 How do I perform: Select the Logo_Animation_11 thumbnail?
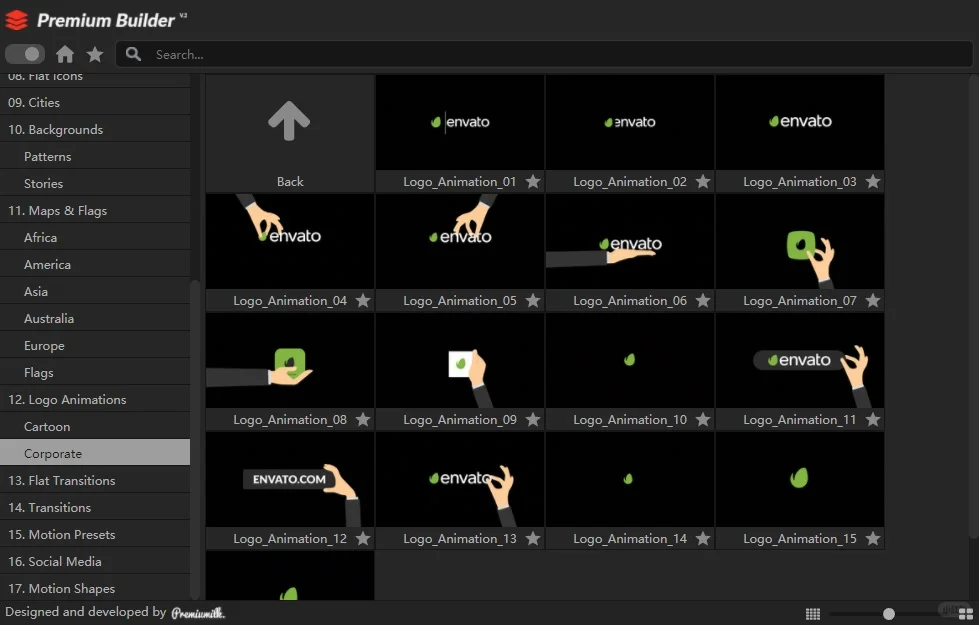tap(800, 360)
